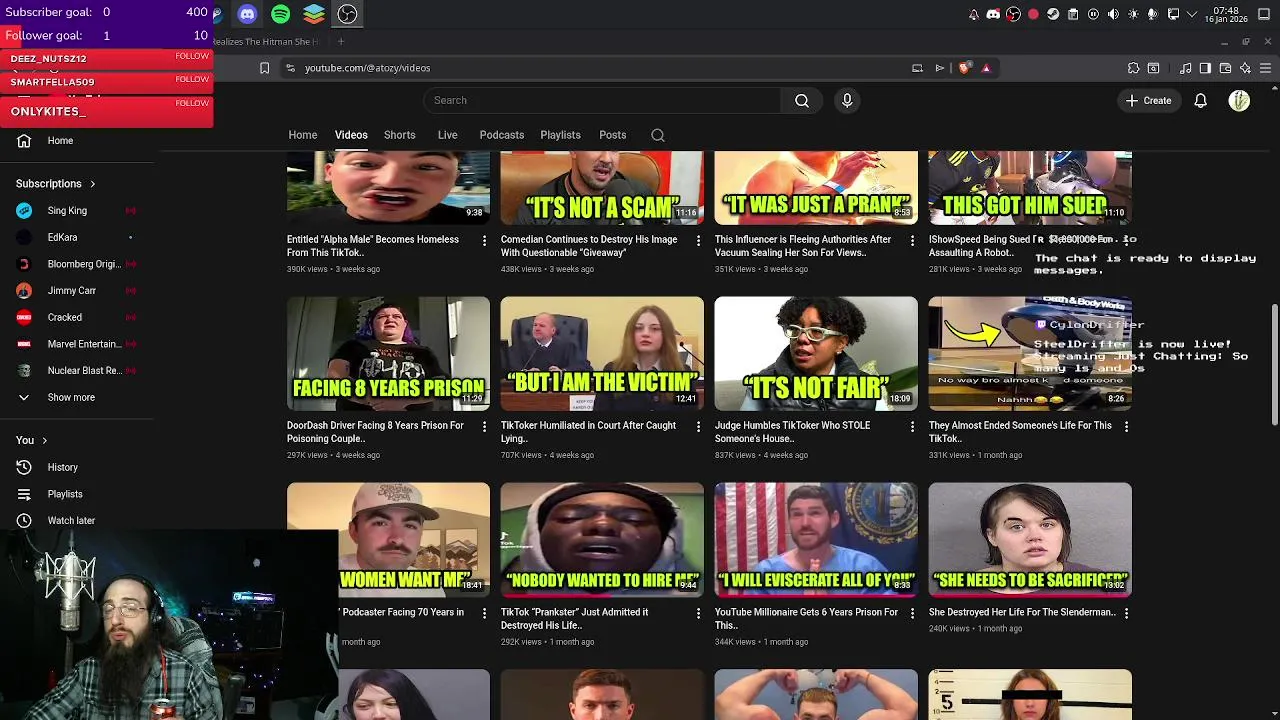Switch to the Shorts tab
This screenshot has width=1280, height=720.
[399, 135]
